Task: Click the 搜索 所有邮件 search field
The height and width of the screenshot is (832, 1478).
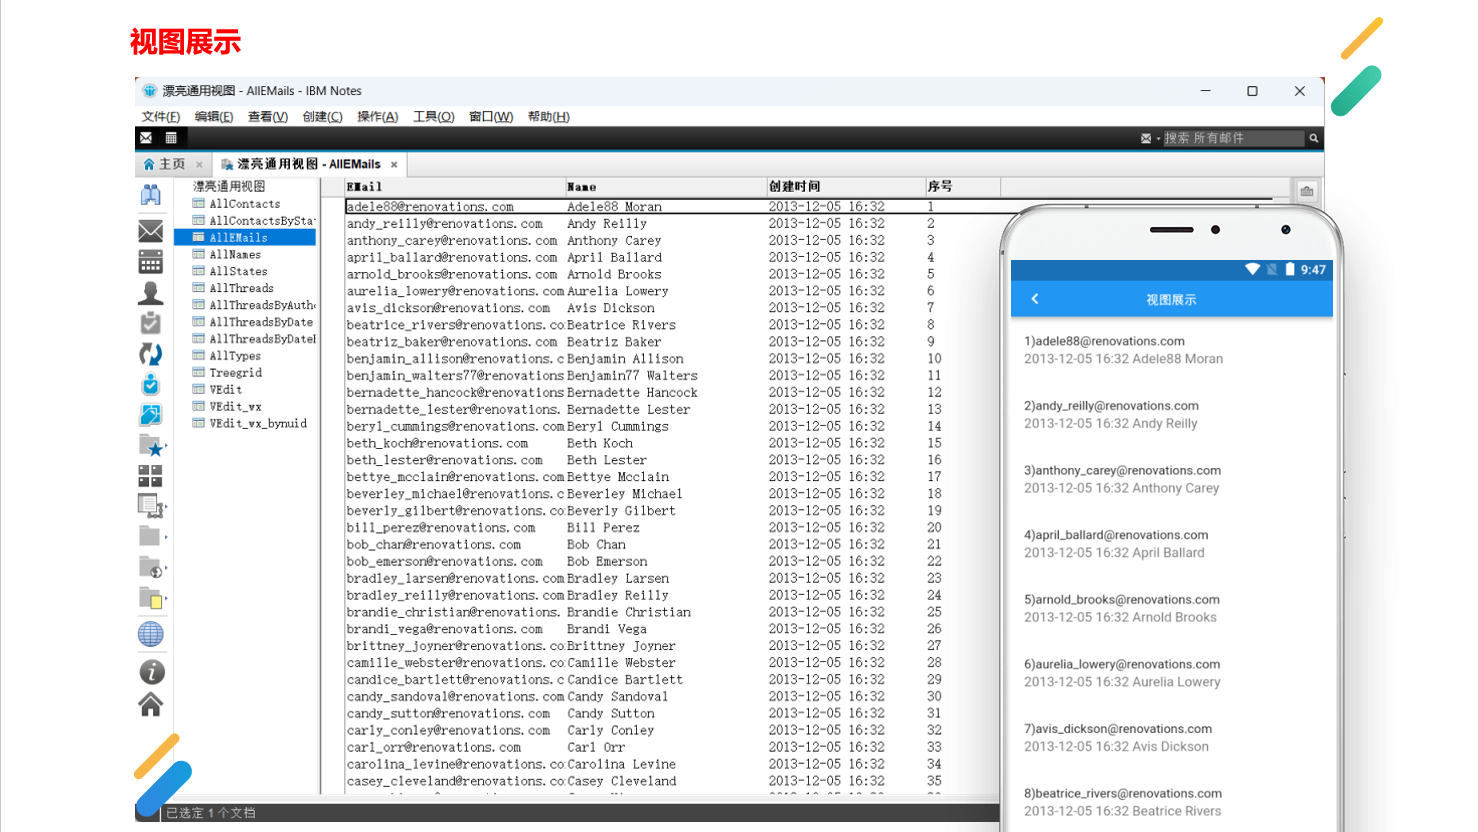Action: 1234,138
